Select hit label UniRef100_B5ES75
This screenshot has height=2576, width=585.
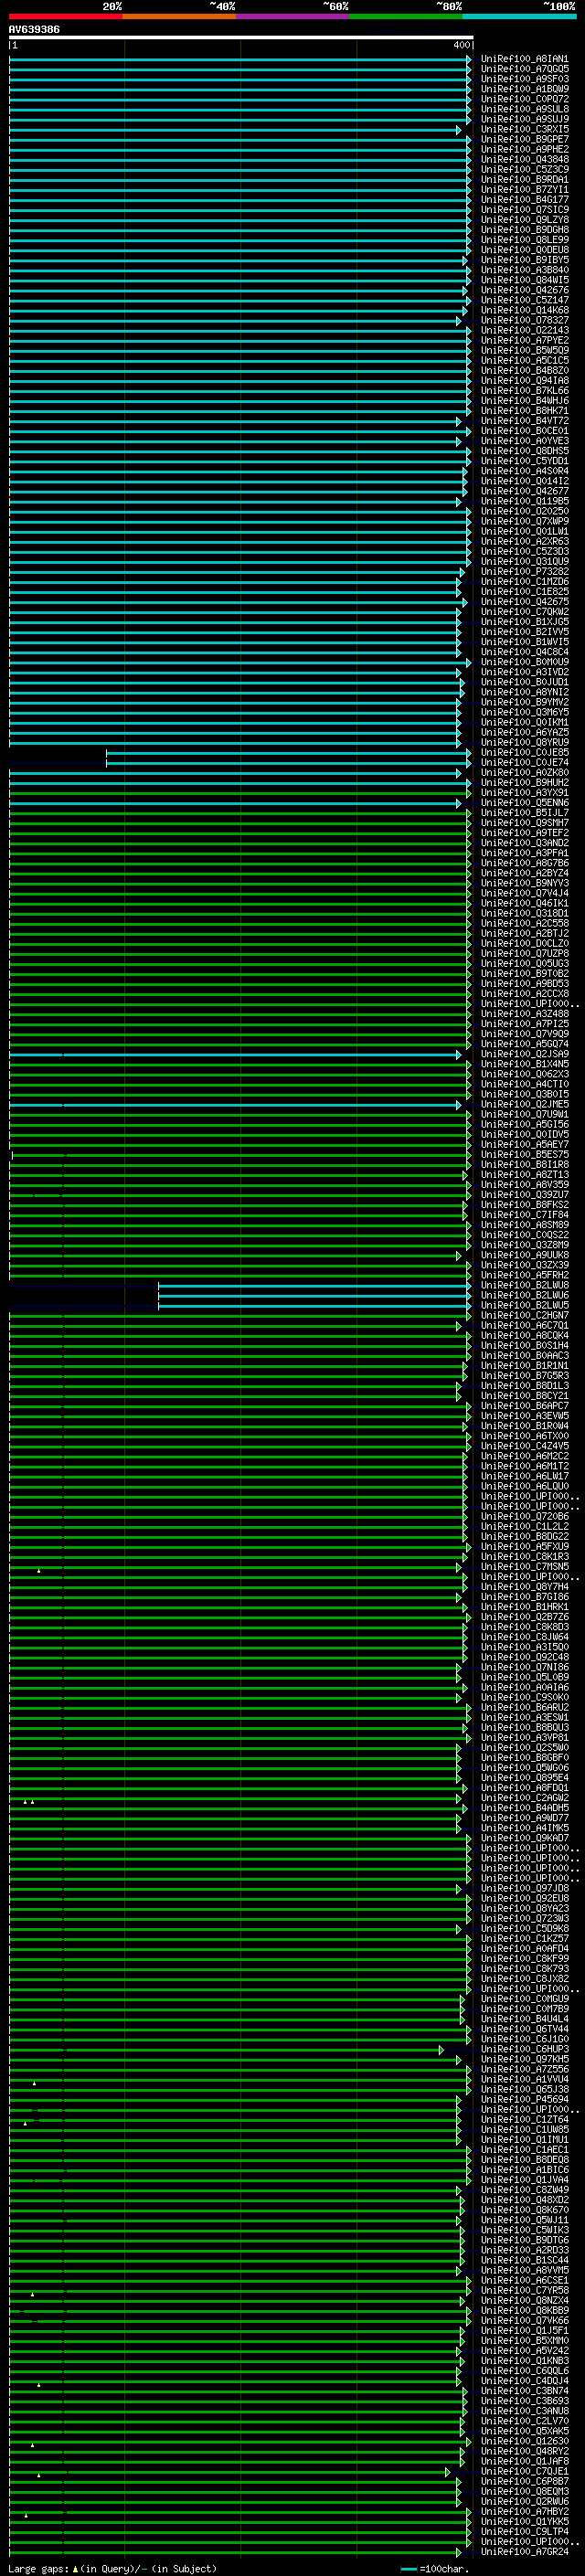pos(525,1155)
